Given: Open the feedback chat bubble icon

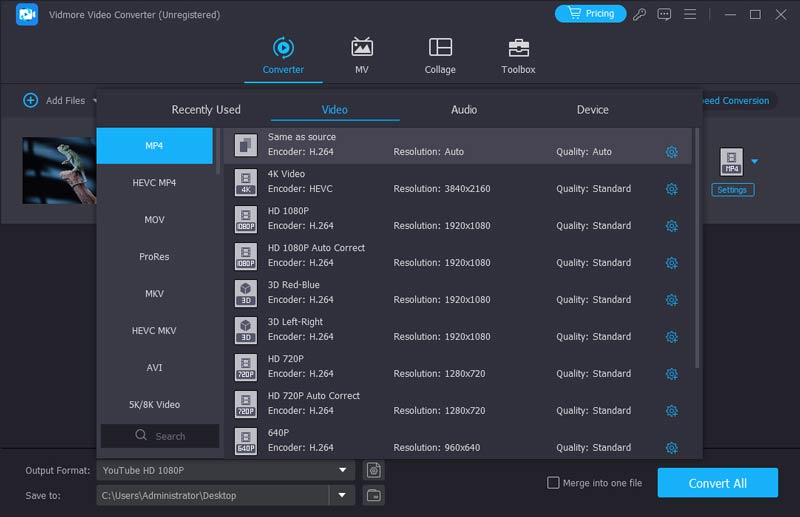Looking at the screenshot, I should [x=664, y=14].
